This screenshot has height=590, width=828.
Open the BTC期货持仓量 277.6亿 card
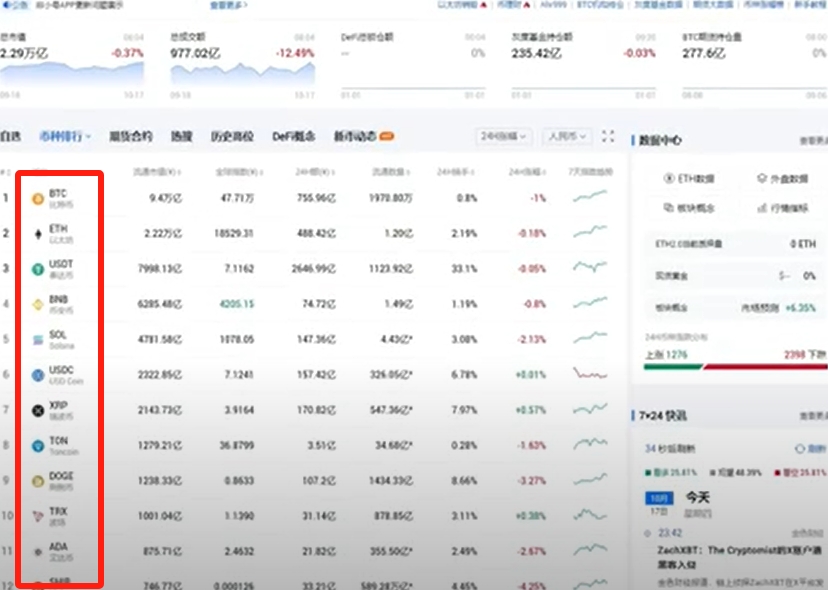coord(755,65)
